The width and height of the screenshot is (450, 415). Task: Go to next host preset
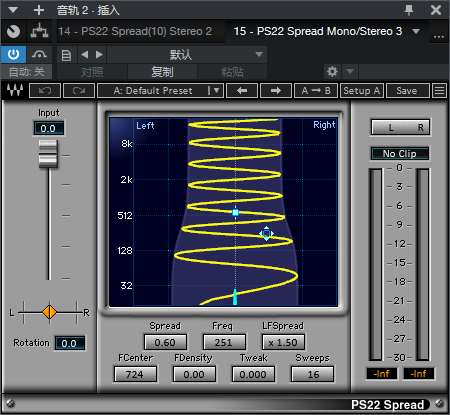pos(99,54)
